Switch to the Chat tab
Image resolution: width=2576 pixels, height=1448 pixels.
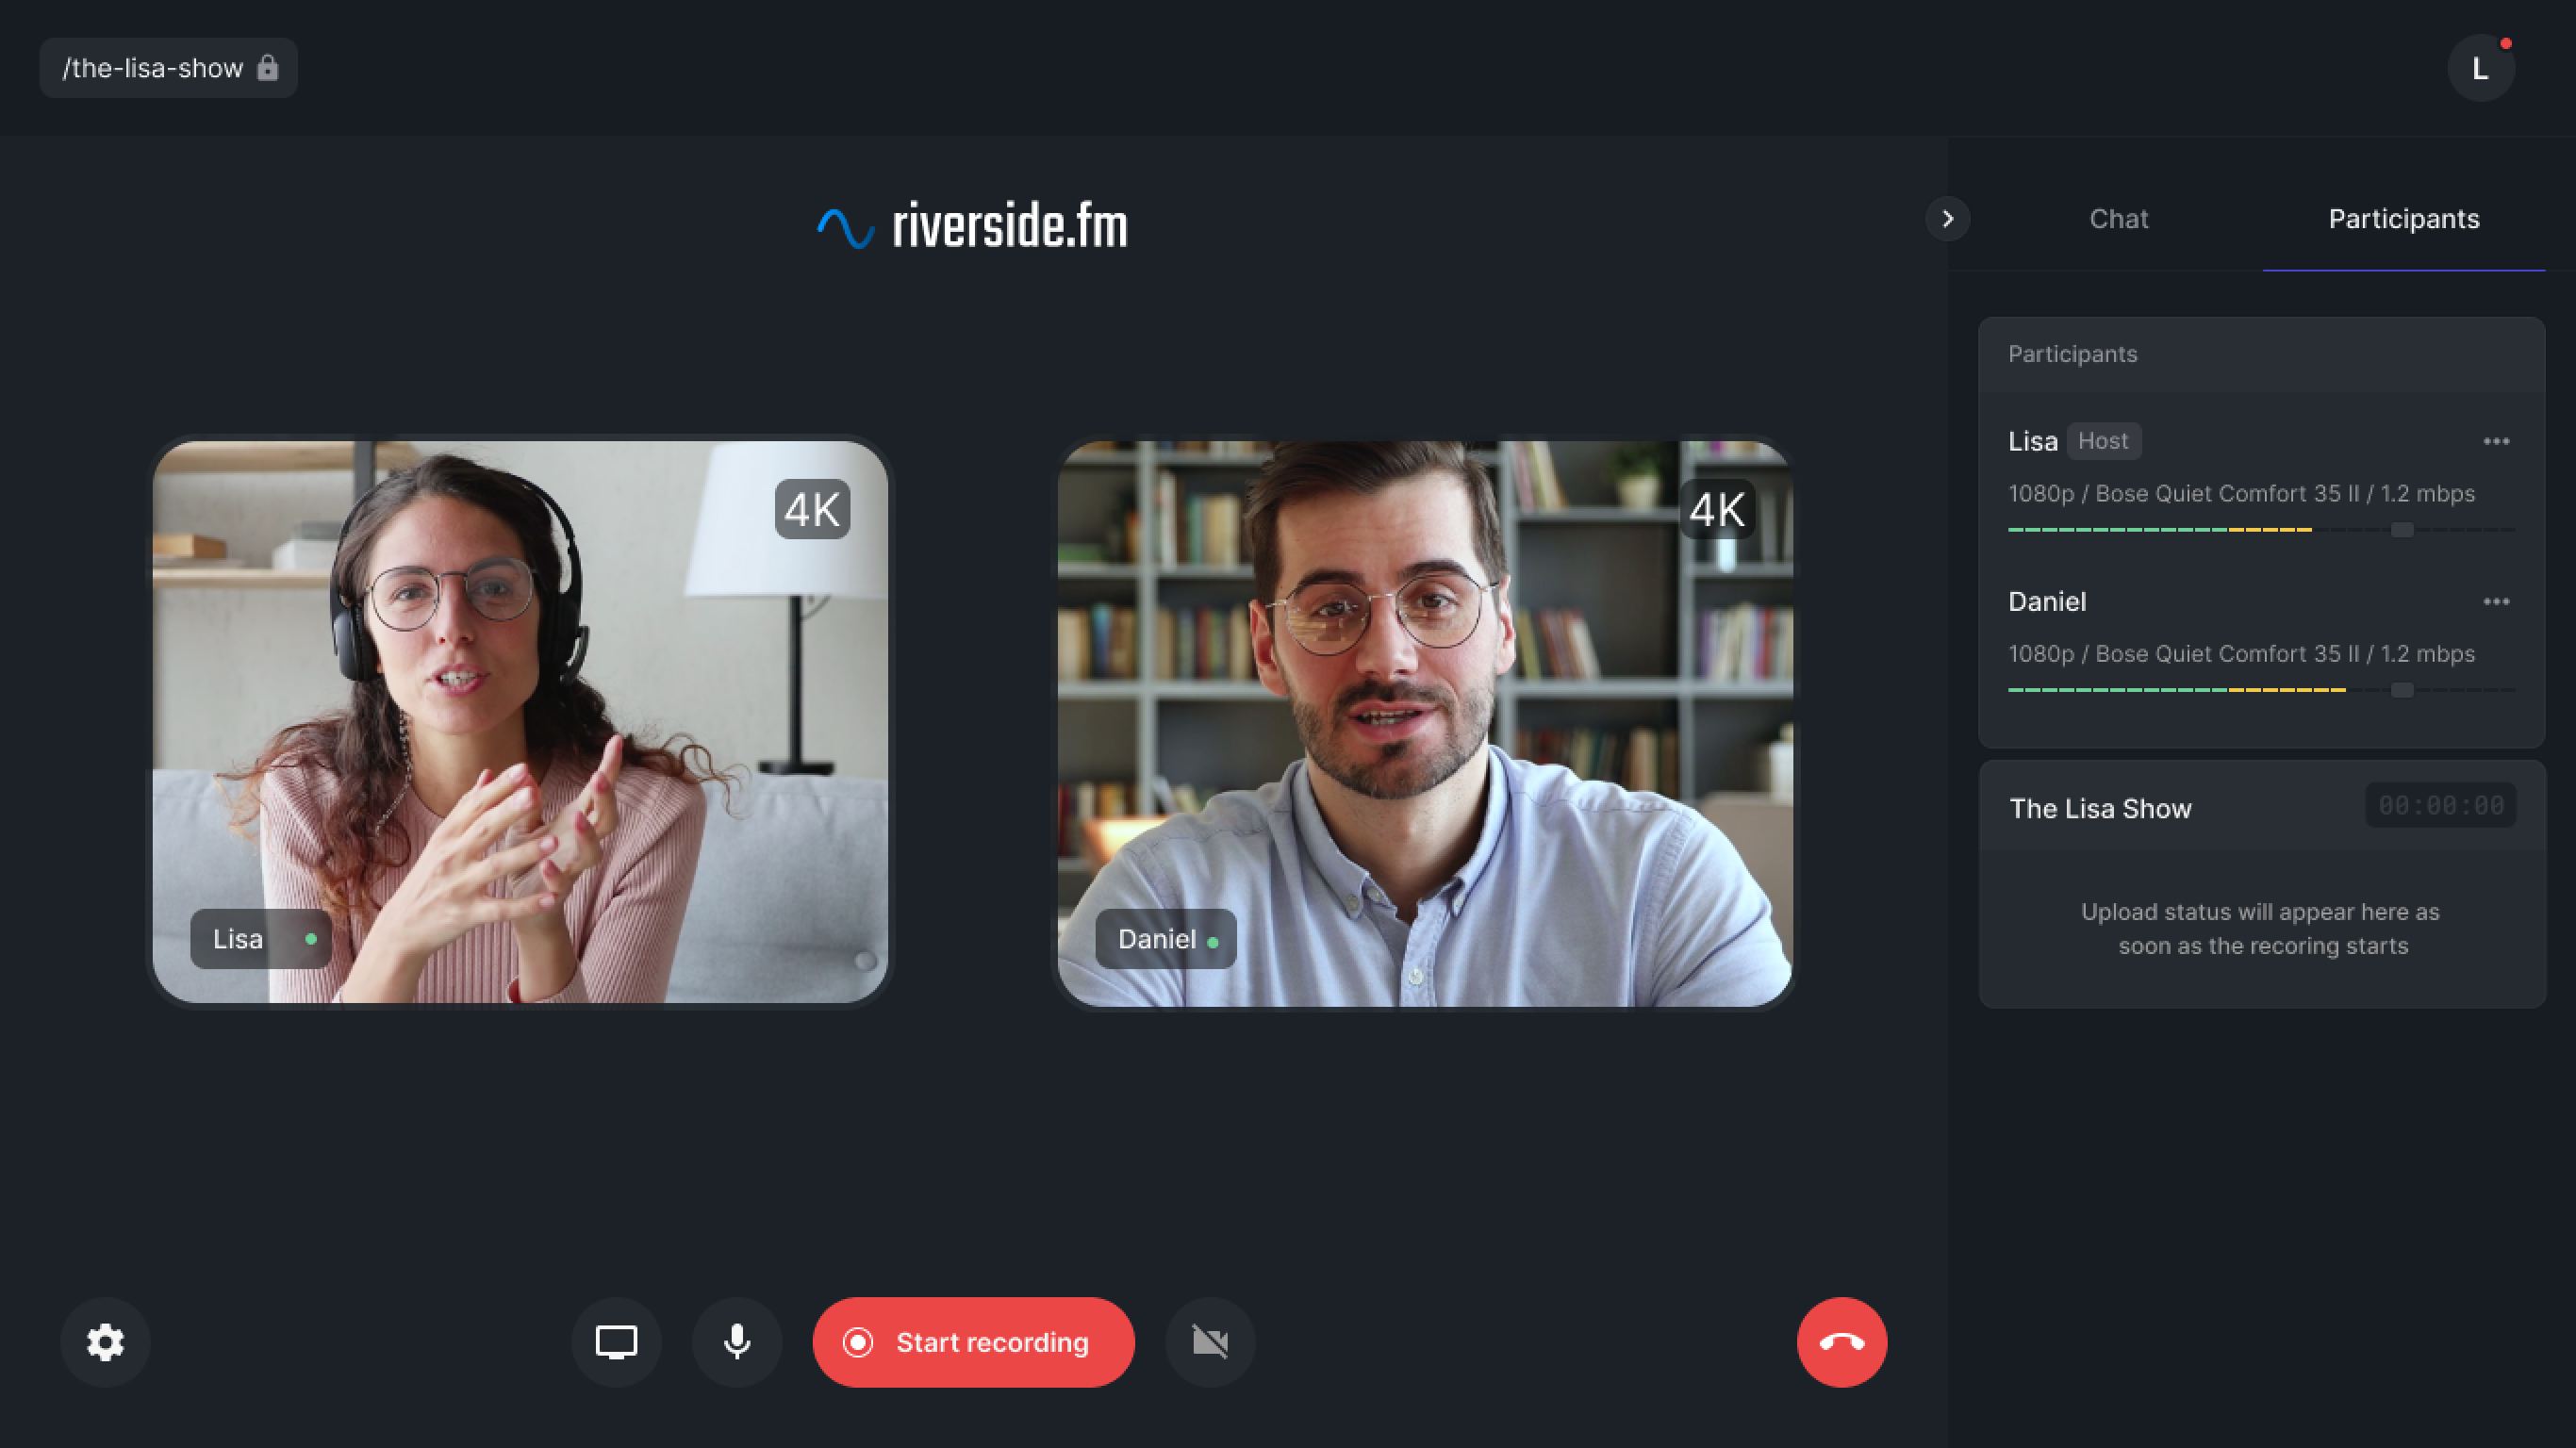tap(2118, 219)
